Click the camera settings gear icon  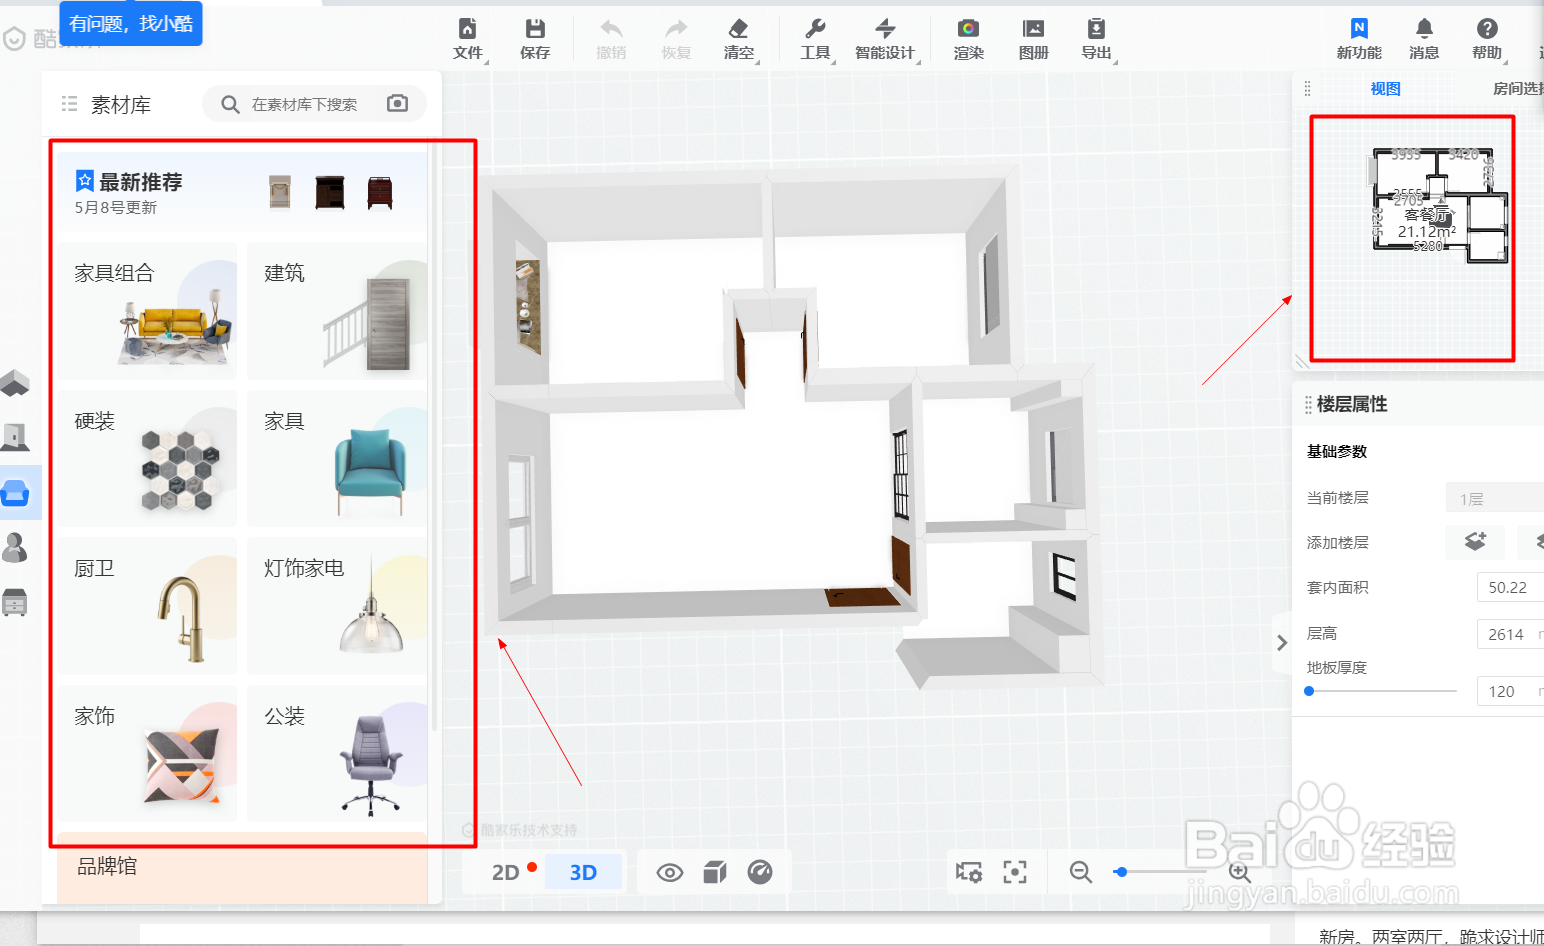[969, 872]
